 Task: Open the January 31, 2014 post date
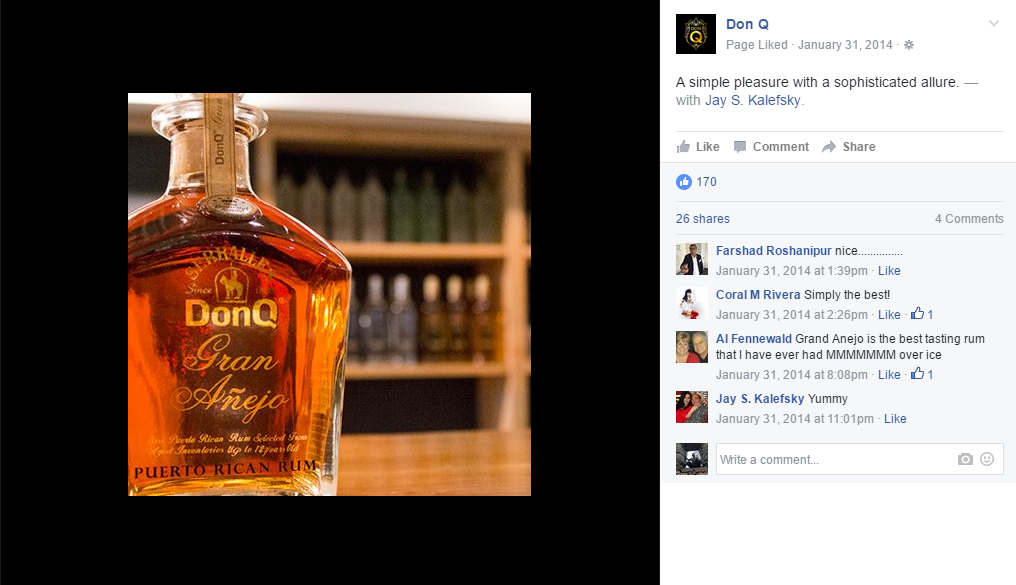845,45
